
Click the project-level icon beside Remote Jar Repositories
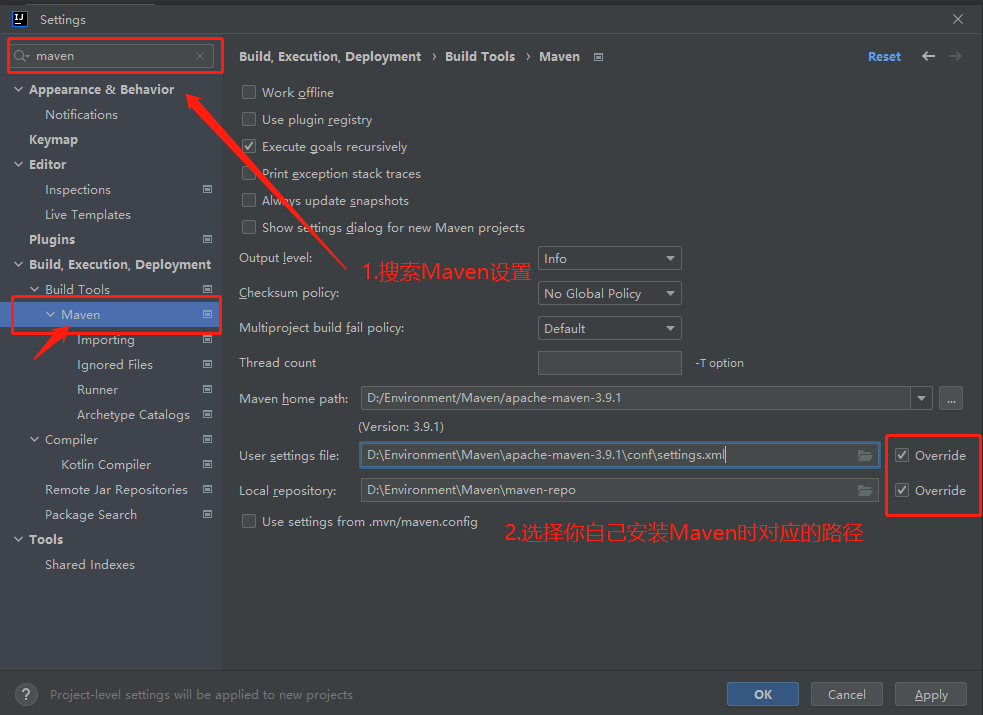point(208,489)
